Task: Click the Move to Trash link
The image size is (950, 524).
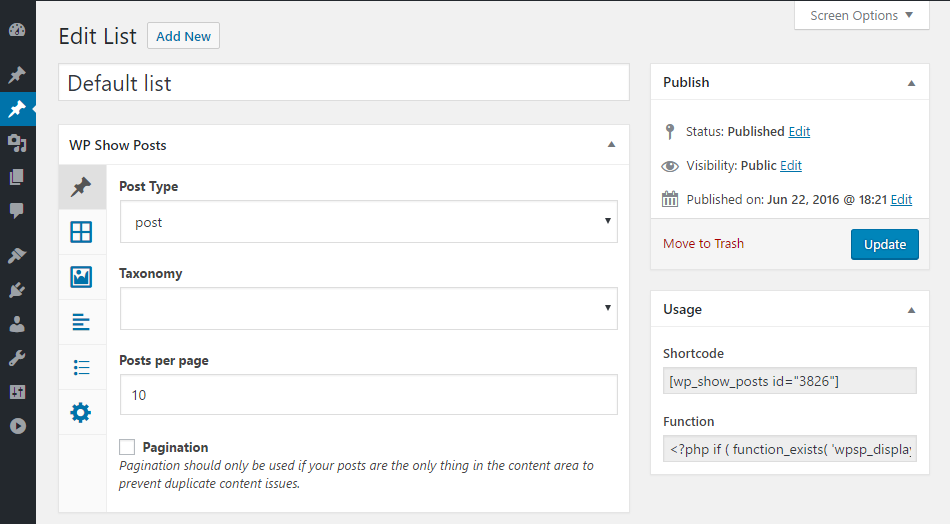Action: 703,243
